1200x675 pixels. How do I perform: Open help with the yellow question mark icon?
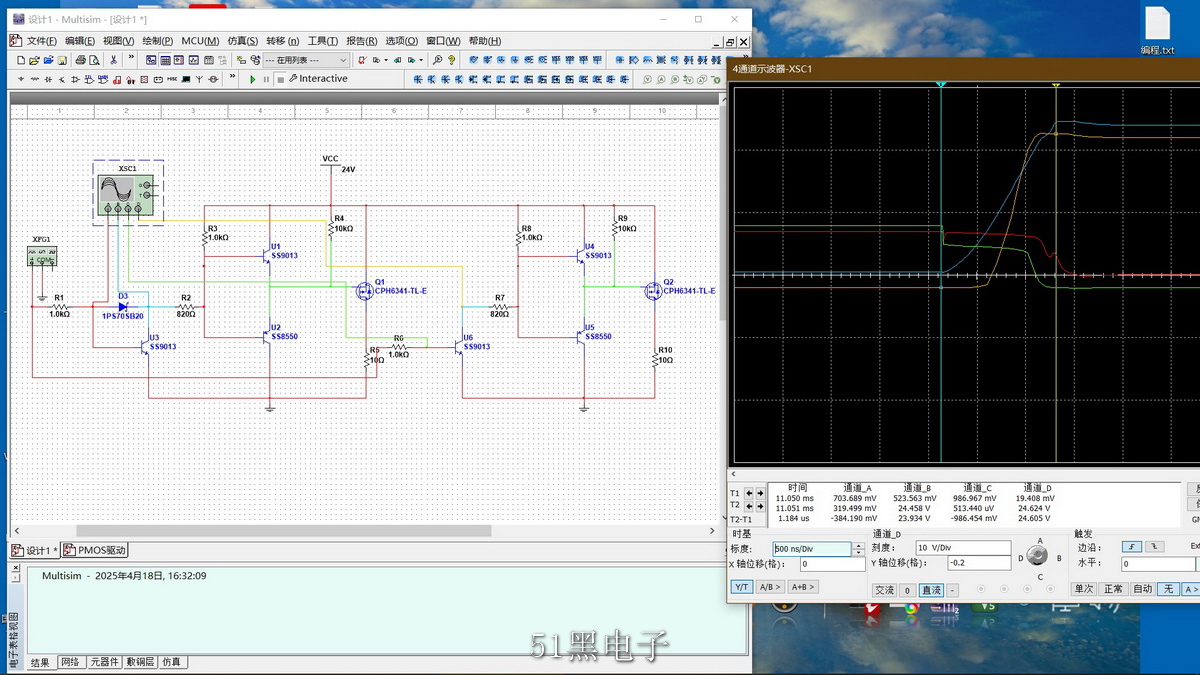(x=452, y=60)
